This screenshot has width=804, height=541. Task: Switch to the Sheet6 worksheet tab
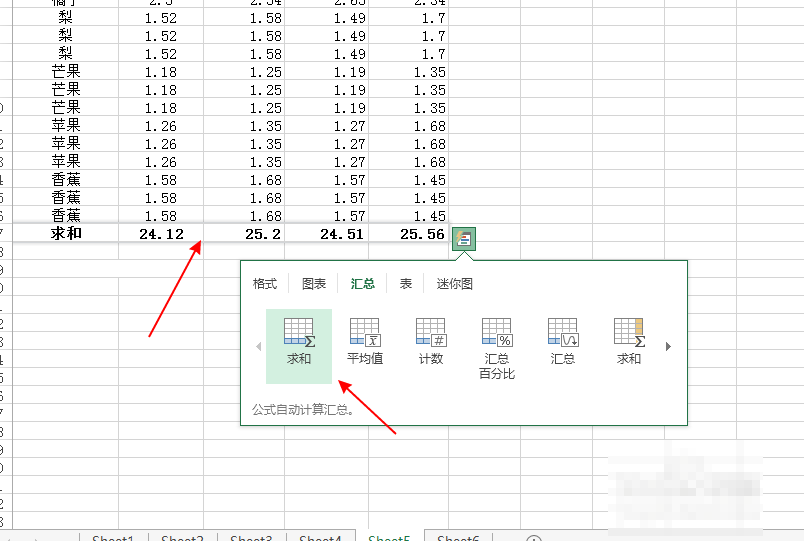click(x=458, y=536)
